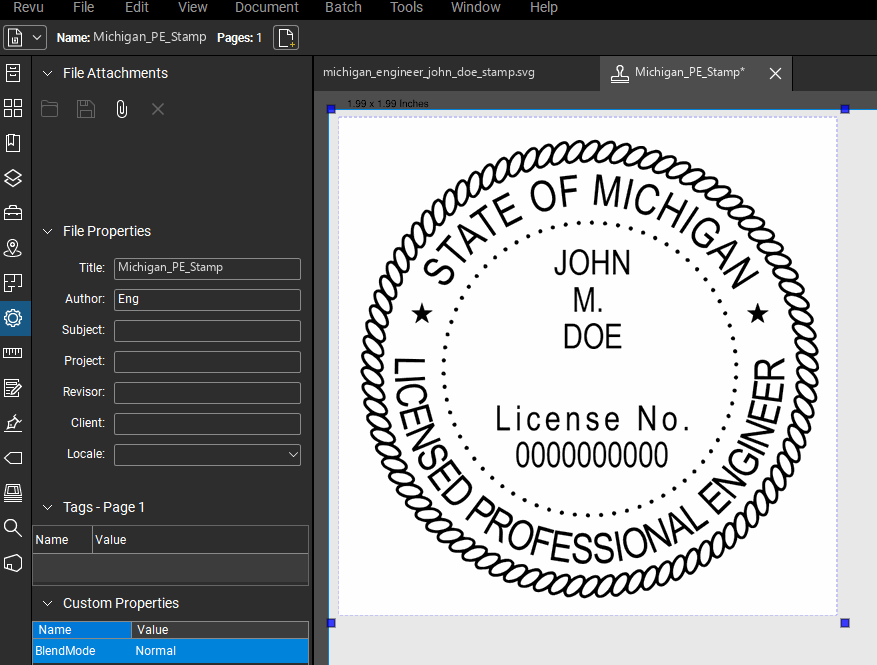This screenshot has height=665, width=877.
Task: Open the Studio panel icon
Action: point(13,563)
